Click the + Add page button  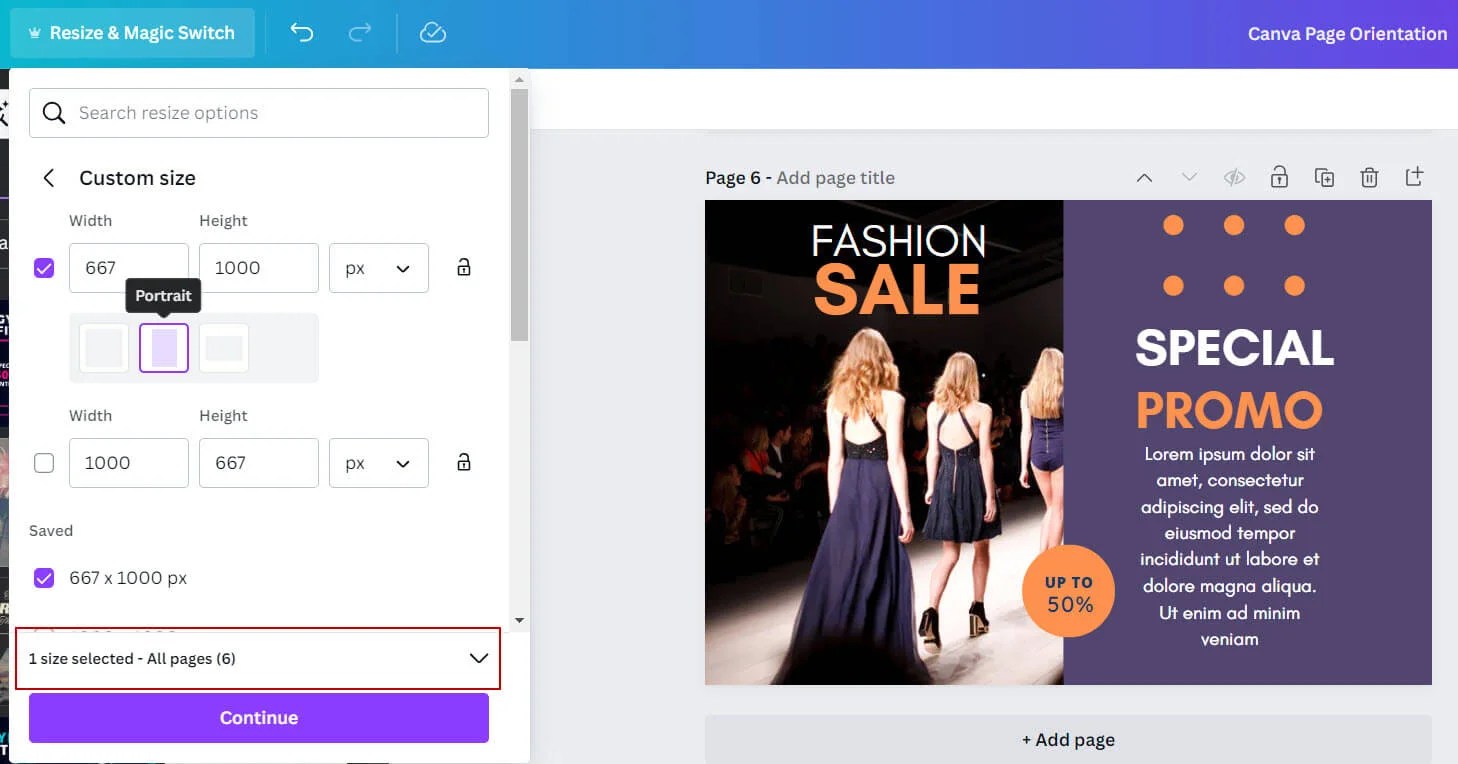coord(1068,740)
